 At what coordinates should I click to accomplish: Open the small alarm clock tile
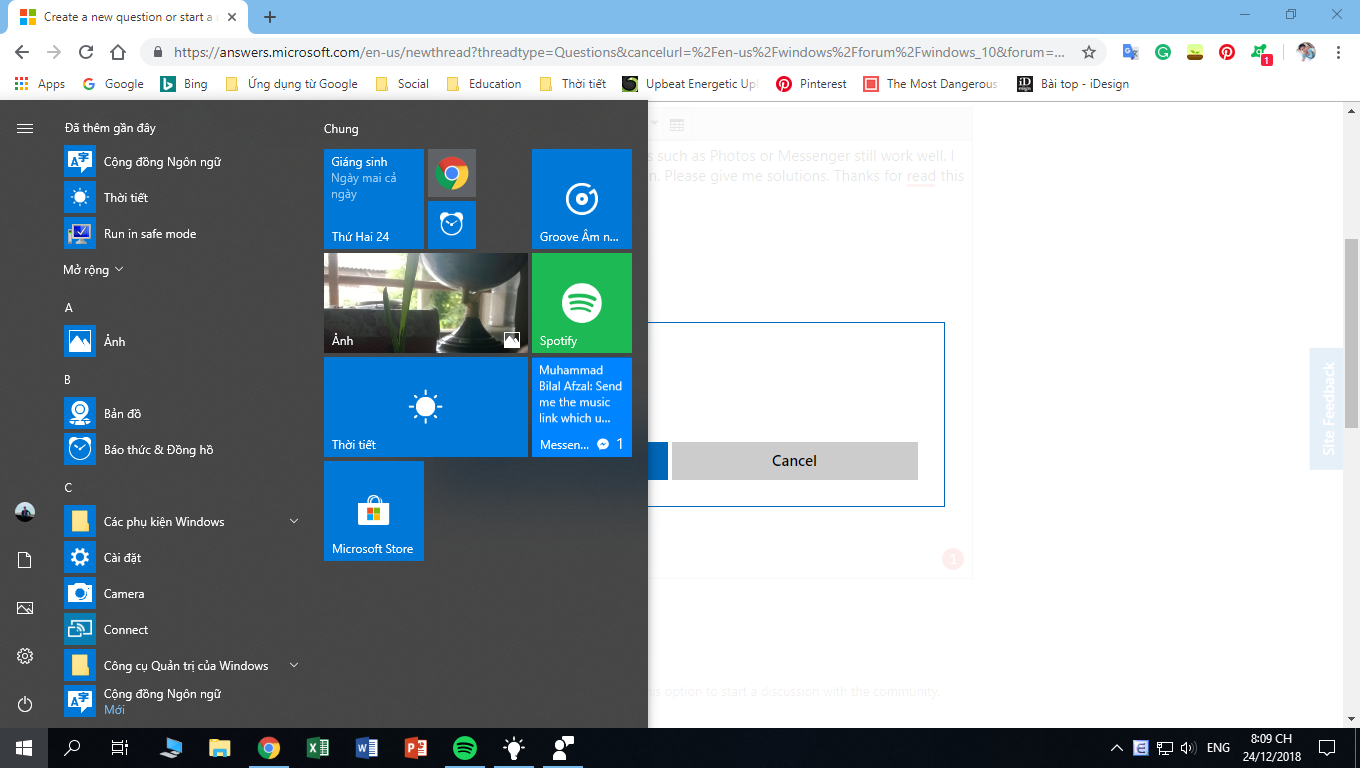[452, 225]
